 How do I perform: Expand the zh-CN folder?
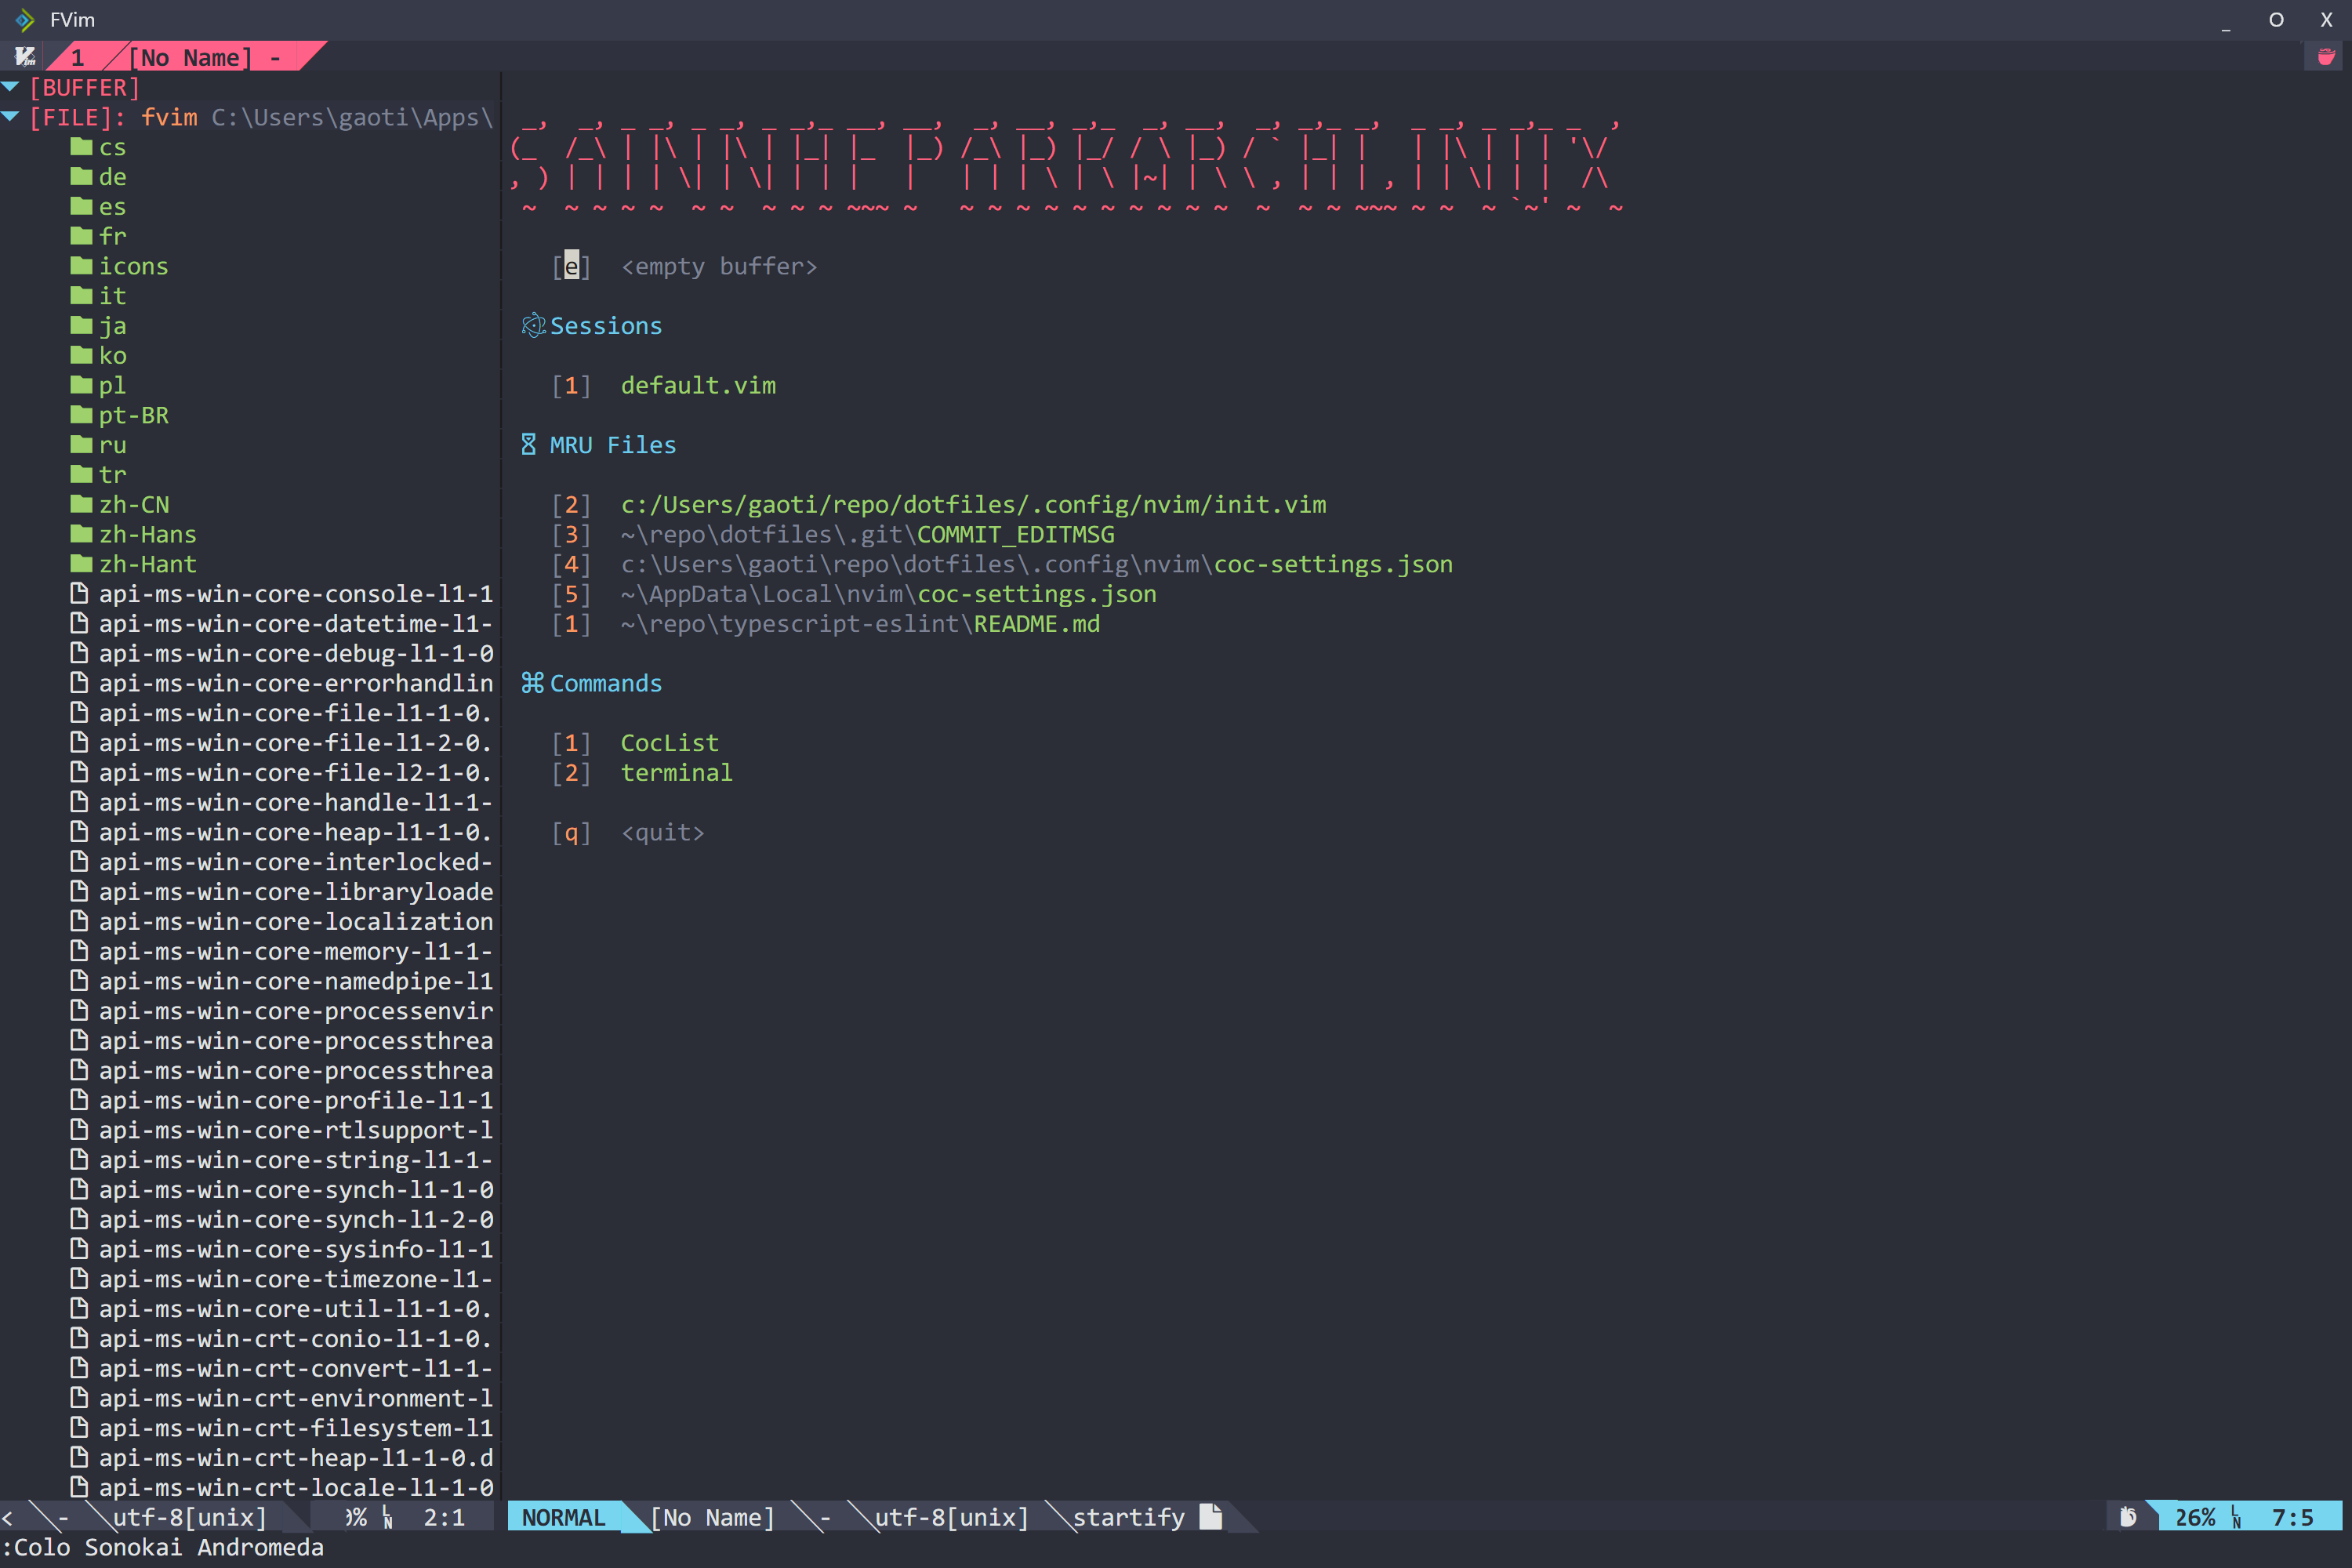pyautogui.click(x=133, y=505)
